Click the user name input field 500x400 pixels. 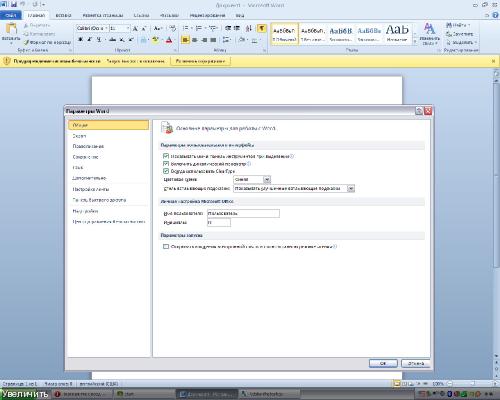pyautogui.click(x=243, y=213)
